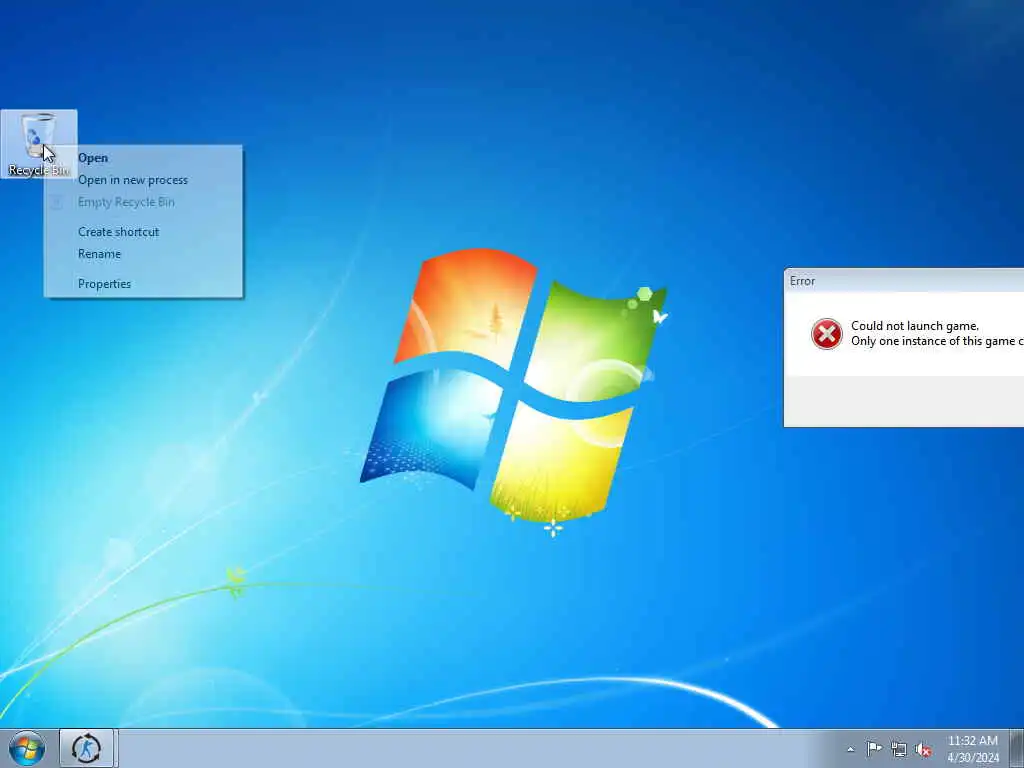
Task: Open the Action Center flag icon
Action: click(874, 748)
